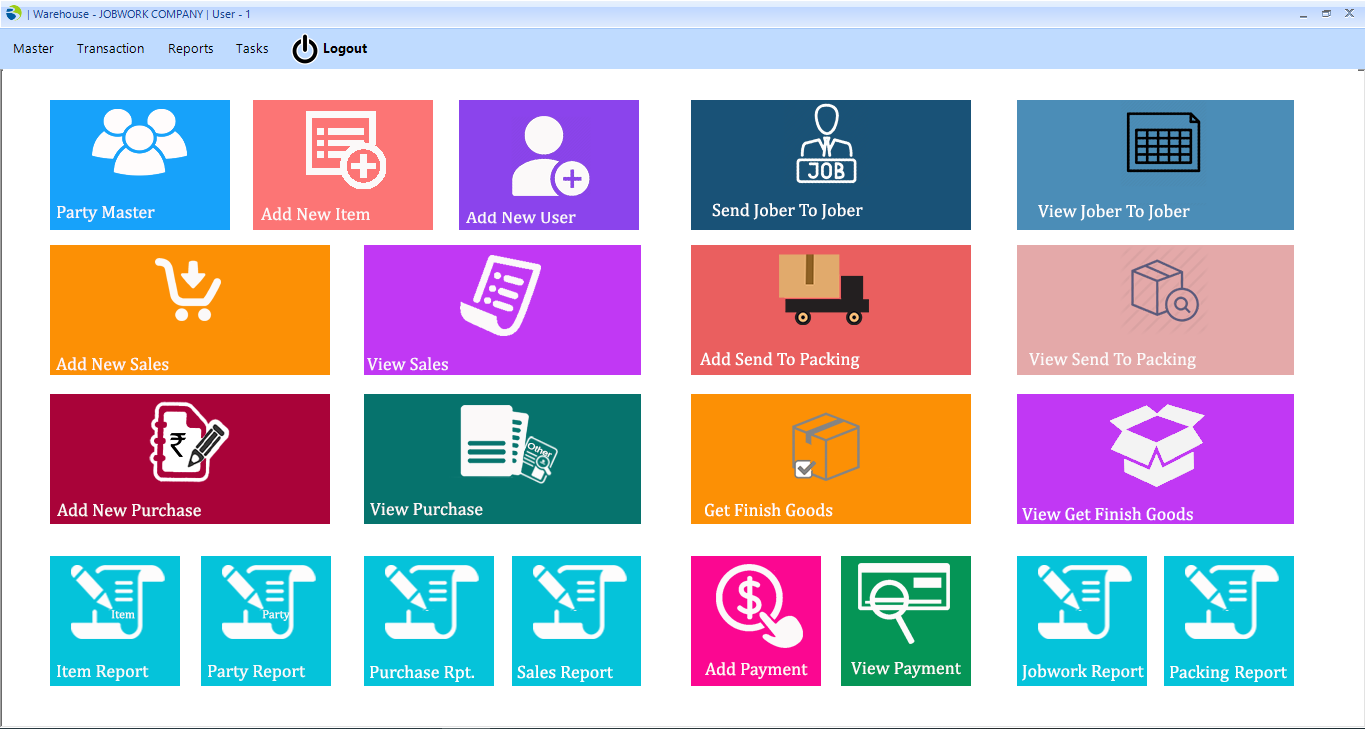
Task: Click Add Send To Packing truck icon
Action: pyautogui.click(x=823, y=289)
